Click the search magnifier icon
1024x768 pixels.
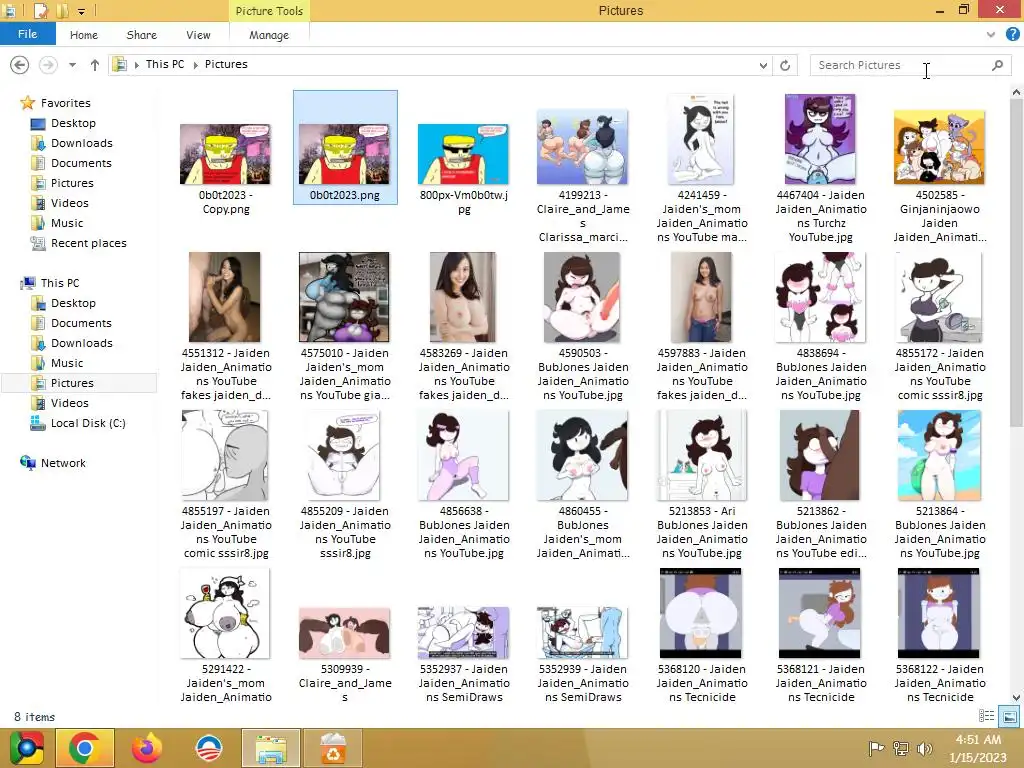pos(997,65)
